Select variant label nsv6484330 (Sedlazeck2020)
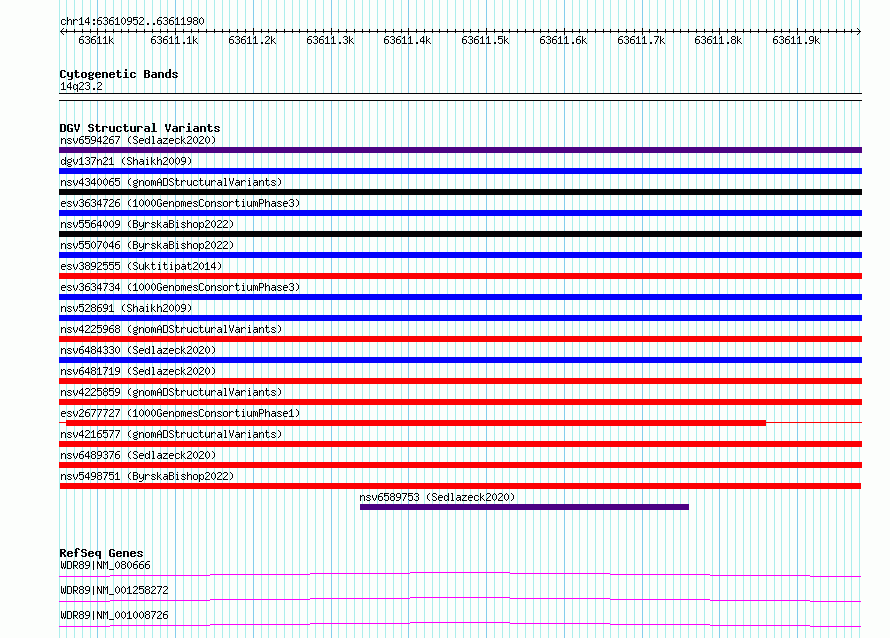The height and width of the screenshot is (638, 890). tap(138, 350)
